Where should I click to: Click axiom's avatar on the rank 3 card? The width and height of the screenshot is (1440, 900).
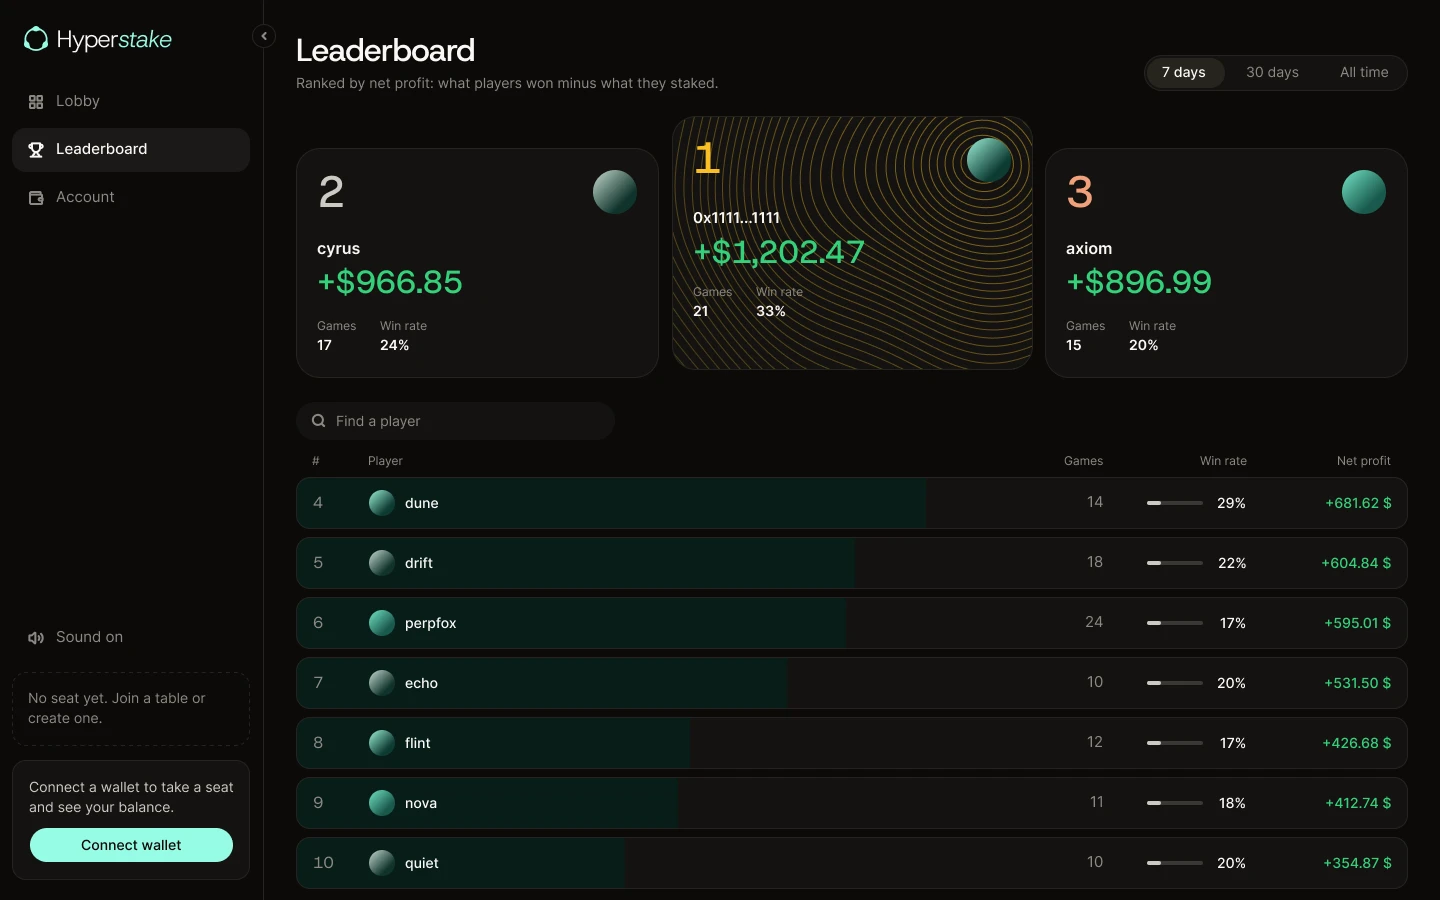(1364, 192)
